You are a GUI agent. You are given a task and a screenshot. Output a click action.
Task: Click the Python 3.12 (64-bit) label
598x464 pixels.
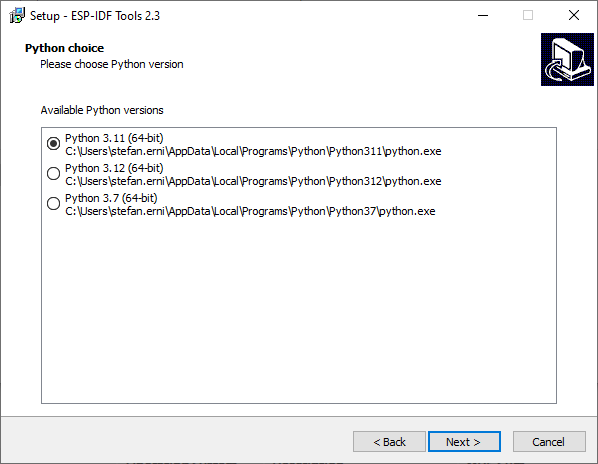[114, 168]
